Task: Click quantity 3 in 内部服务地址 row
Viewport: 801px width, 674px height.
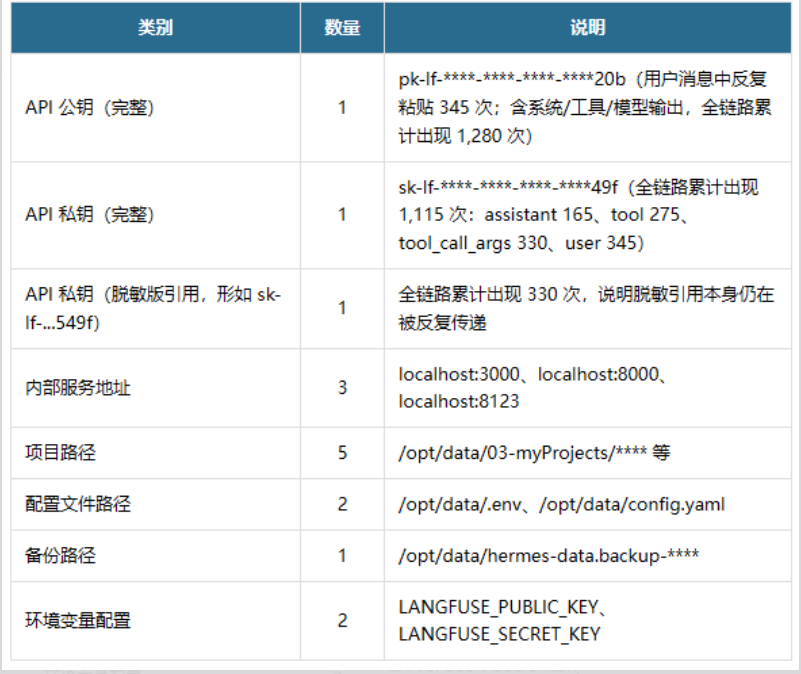Action: (342, 388)
